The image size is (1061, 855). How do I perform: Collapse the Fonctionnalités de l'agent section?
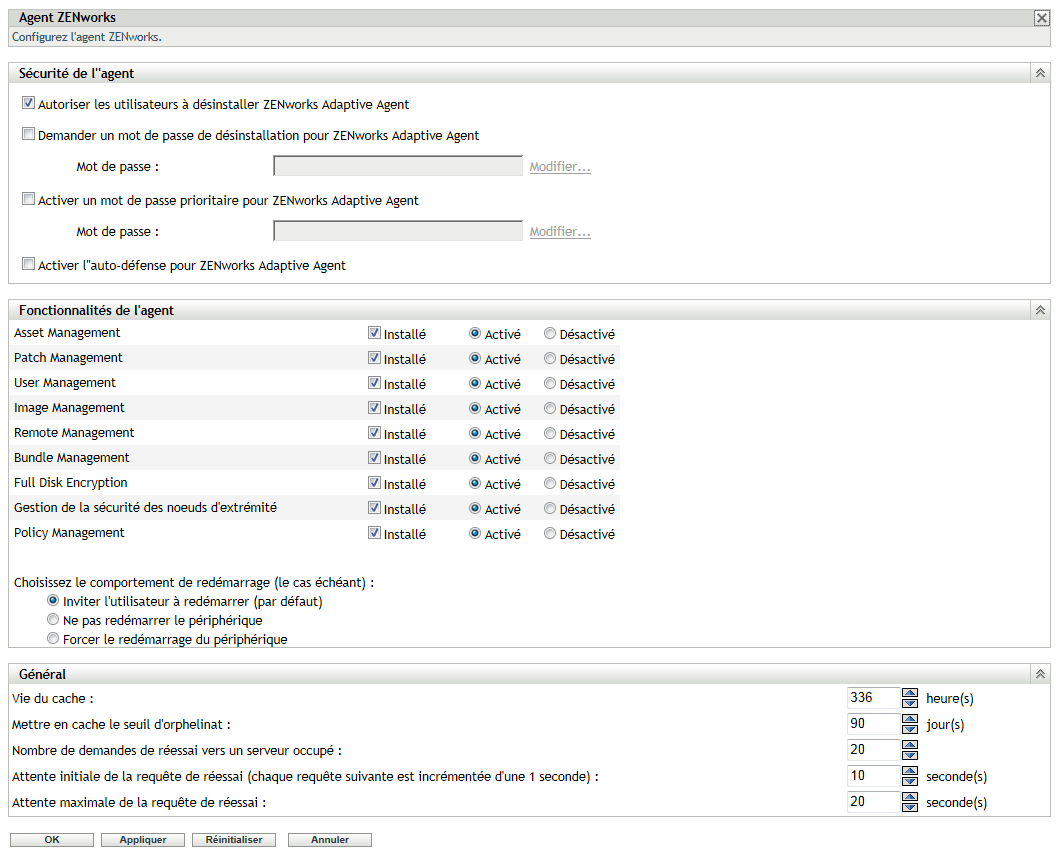click(x=1040, y=310)
